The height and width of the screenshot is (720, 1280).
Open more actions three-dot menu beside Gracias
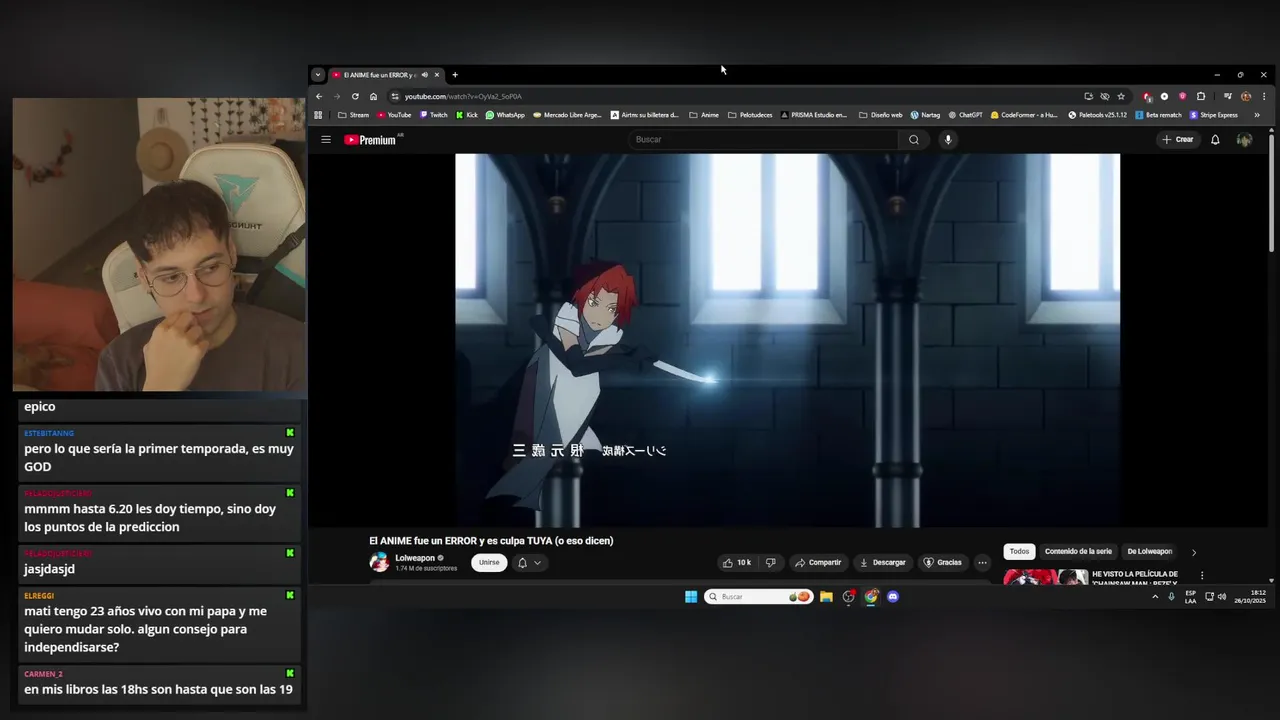tap(982, 563)
